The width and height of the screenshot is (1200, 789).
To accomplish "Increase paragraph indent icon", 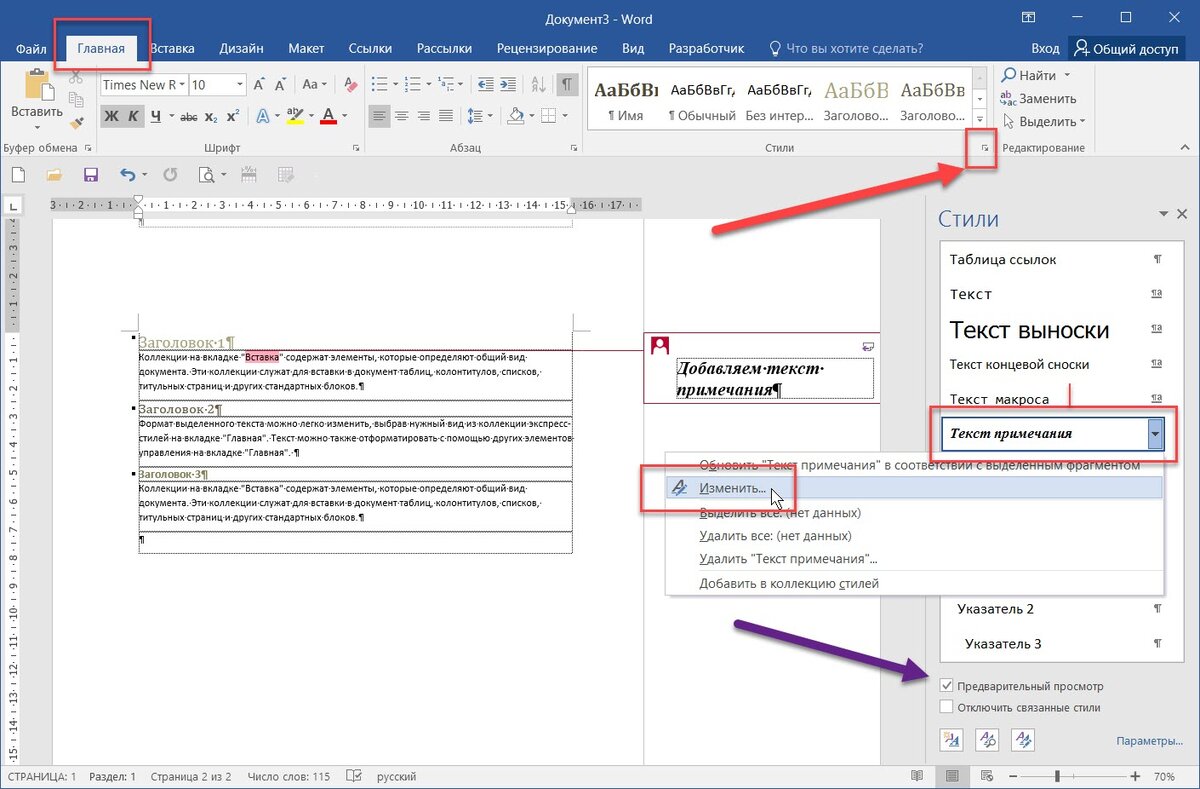I will (508, 85).
